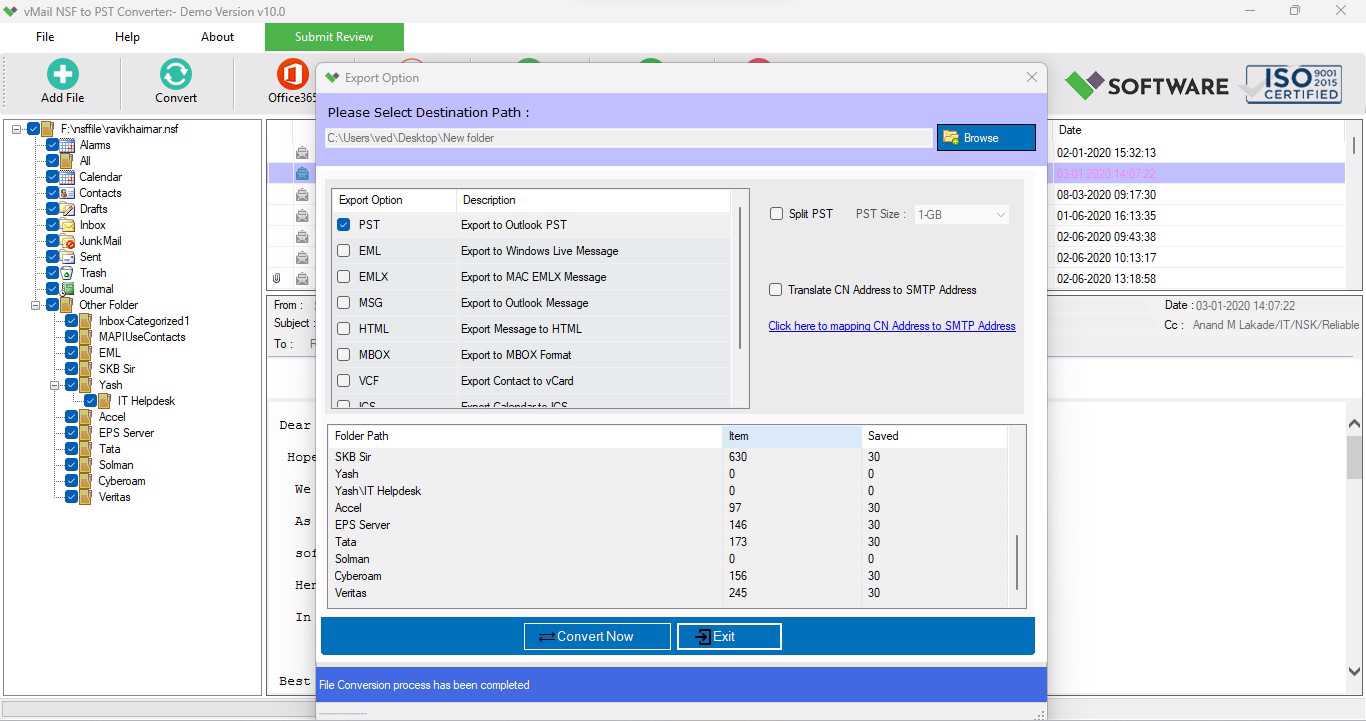This screenshot has width=1366, height=721.
Task: Click the Folder Path column header
Action: pos(525,436)
